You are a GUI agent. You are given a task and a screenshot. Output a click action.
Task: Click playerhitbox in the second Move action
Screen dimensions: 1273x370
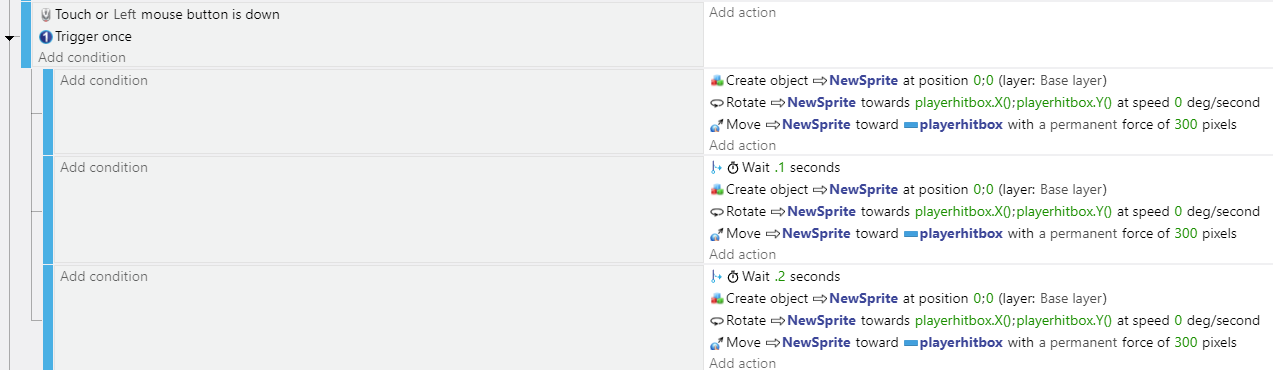coord(960,234)
